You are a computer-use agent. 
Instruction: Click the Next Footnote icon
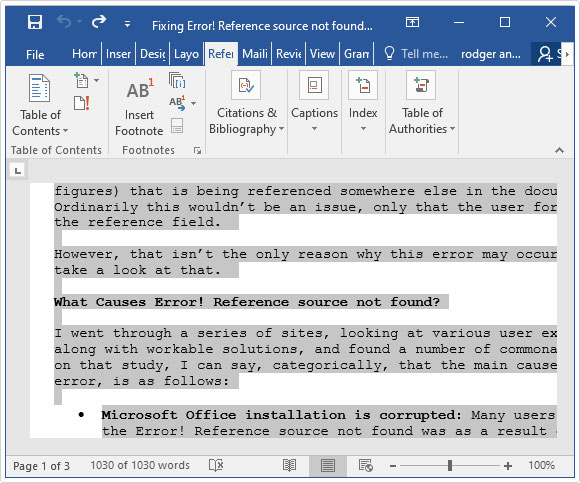point(177,103)
